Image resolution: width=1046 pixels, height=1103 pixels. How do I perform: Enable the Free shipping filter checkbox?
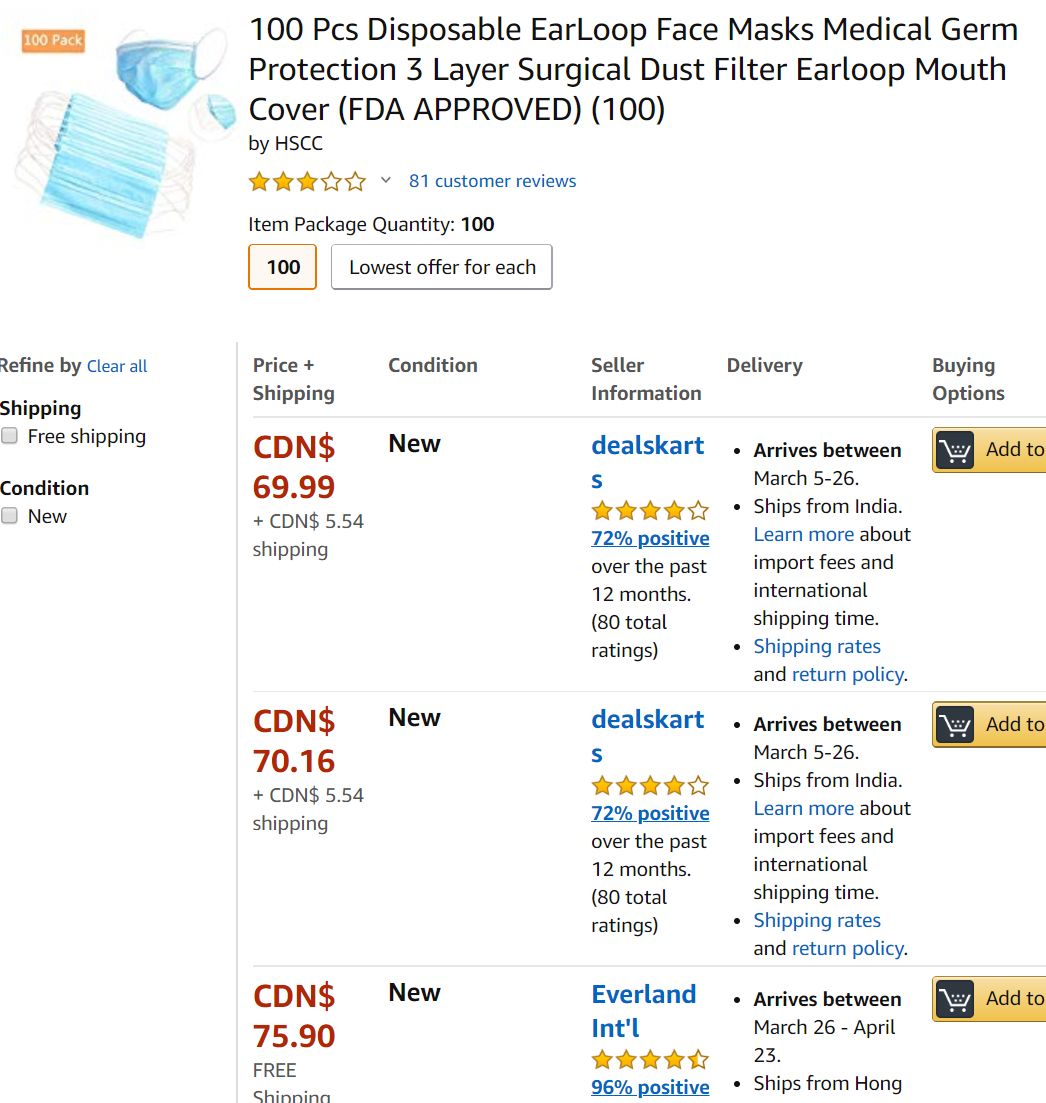[x=10, y=436]
